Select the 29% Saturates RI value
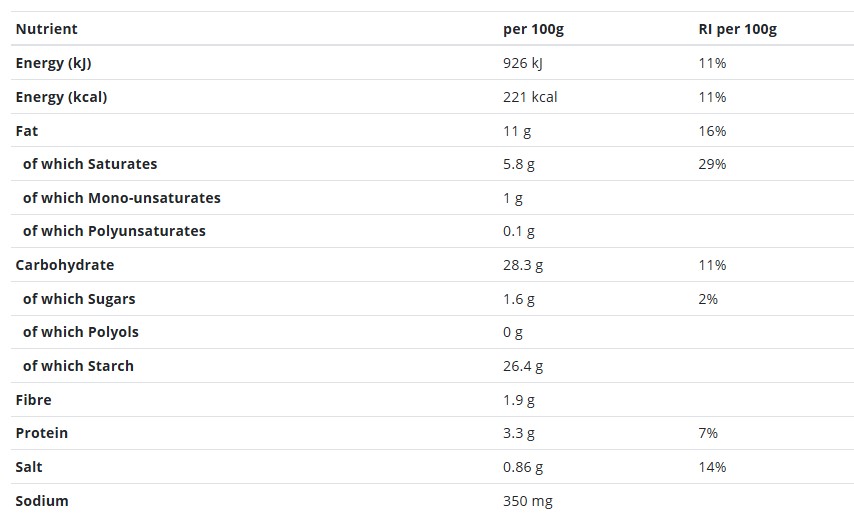Screen dimensions: 854x519 point(712,164)
